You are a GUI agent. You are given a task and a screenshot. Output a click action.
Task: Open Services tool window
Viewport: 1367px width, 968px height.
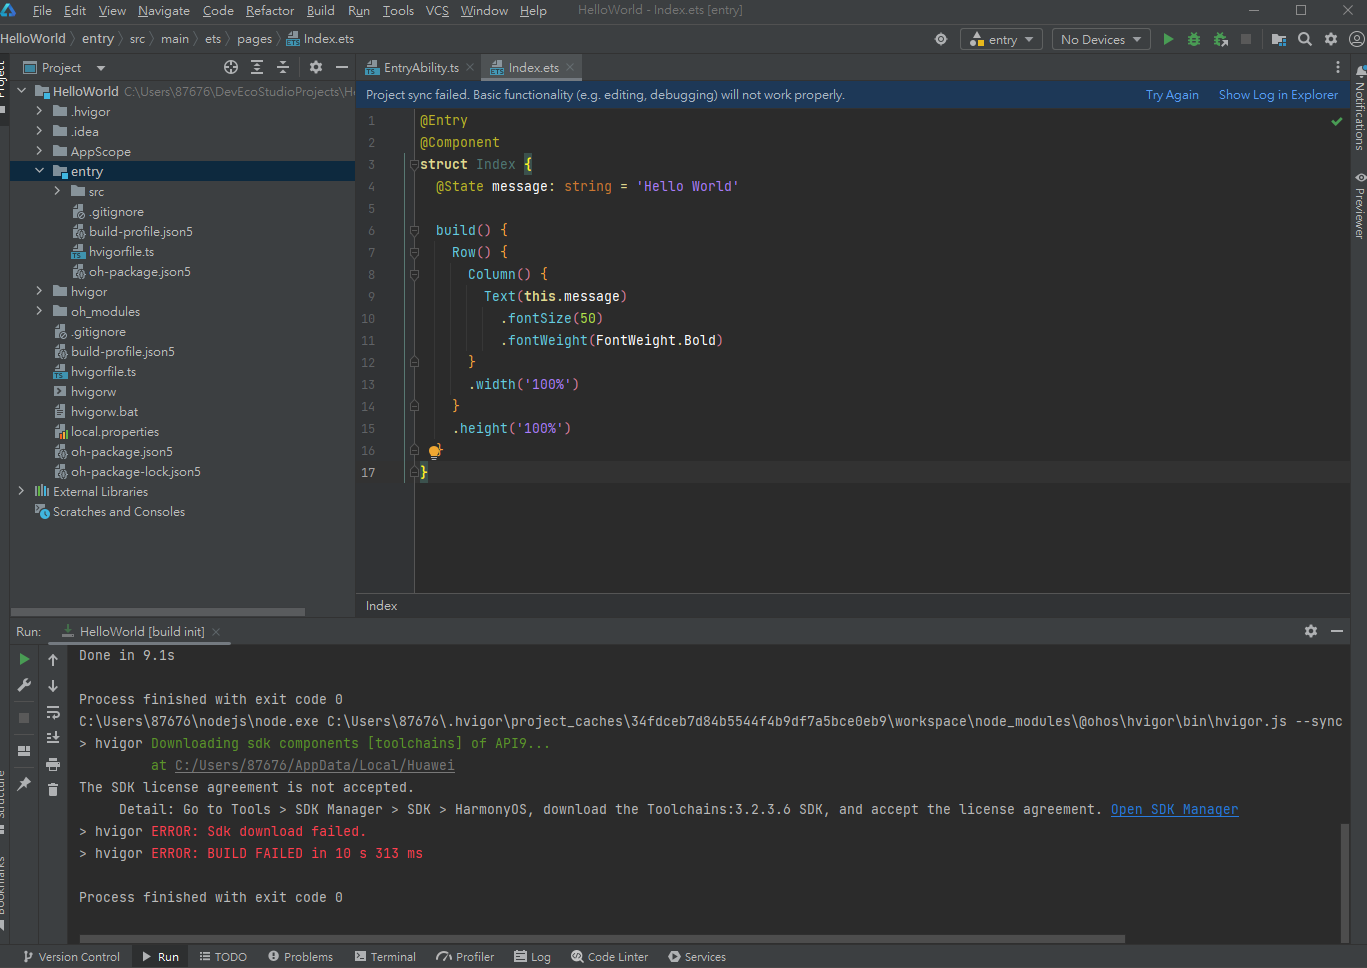pos(697,957)
